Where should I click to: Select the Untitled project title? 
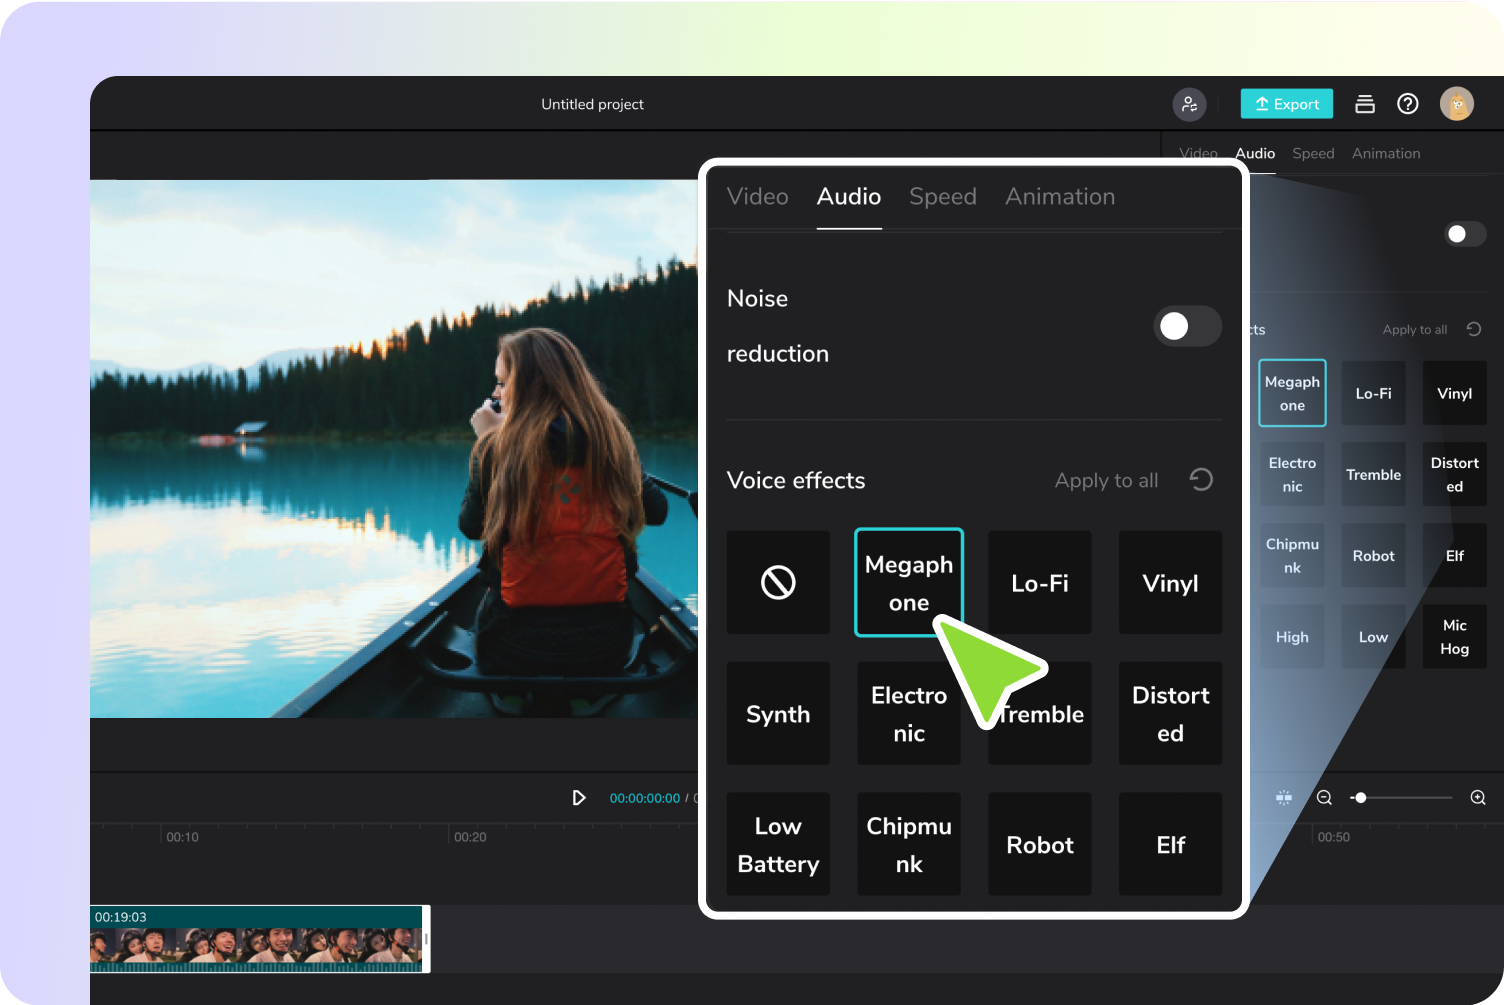tap(592, 104)
